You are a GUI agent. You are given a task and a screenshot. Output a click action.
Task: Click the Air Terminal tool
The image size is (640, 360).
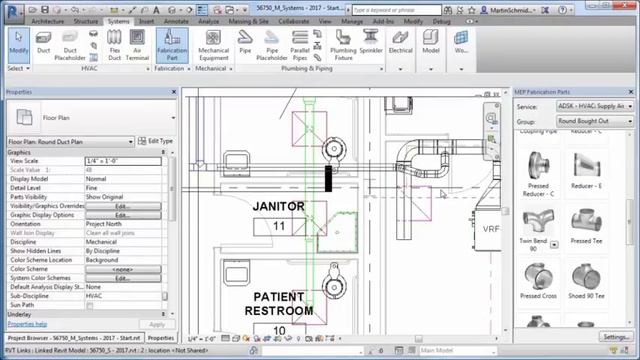click(137, 45)
